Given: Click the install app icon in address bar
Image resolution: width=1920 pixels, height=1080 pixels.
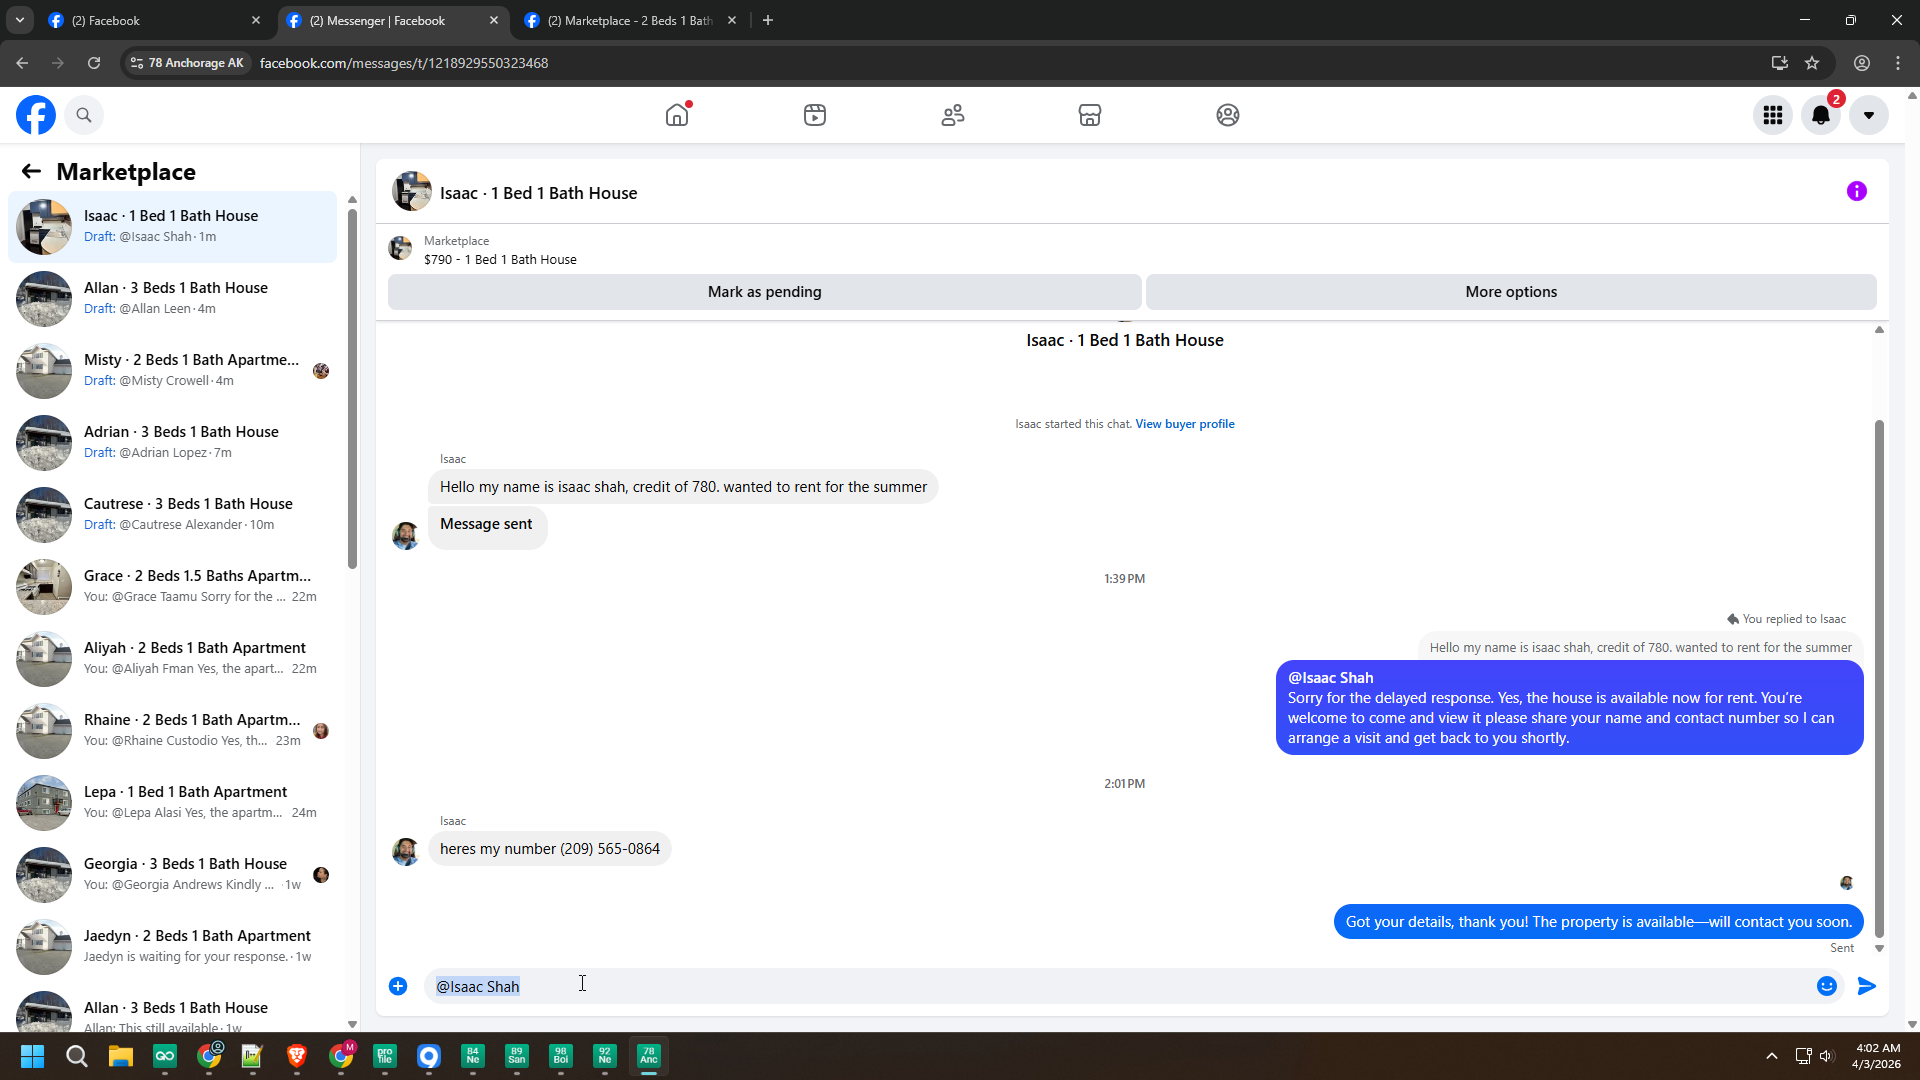Looking at the screenshot, I should (x=1780, y=63).
